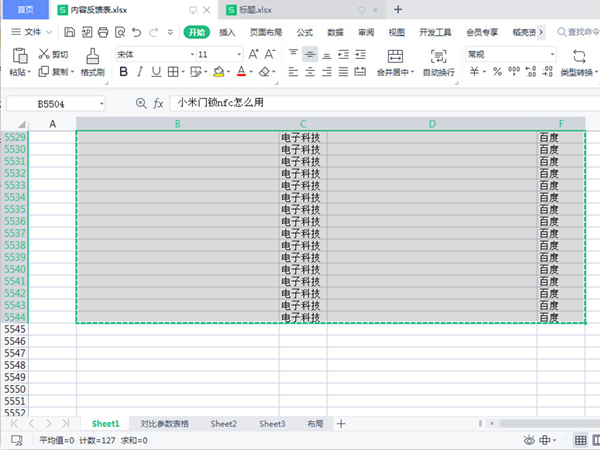Open the number format dropdown (常规)
This screenshot has height=450, width=600.
(x=545, y=54)
